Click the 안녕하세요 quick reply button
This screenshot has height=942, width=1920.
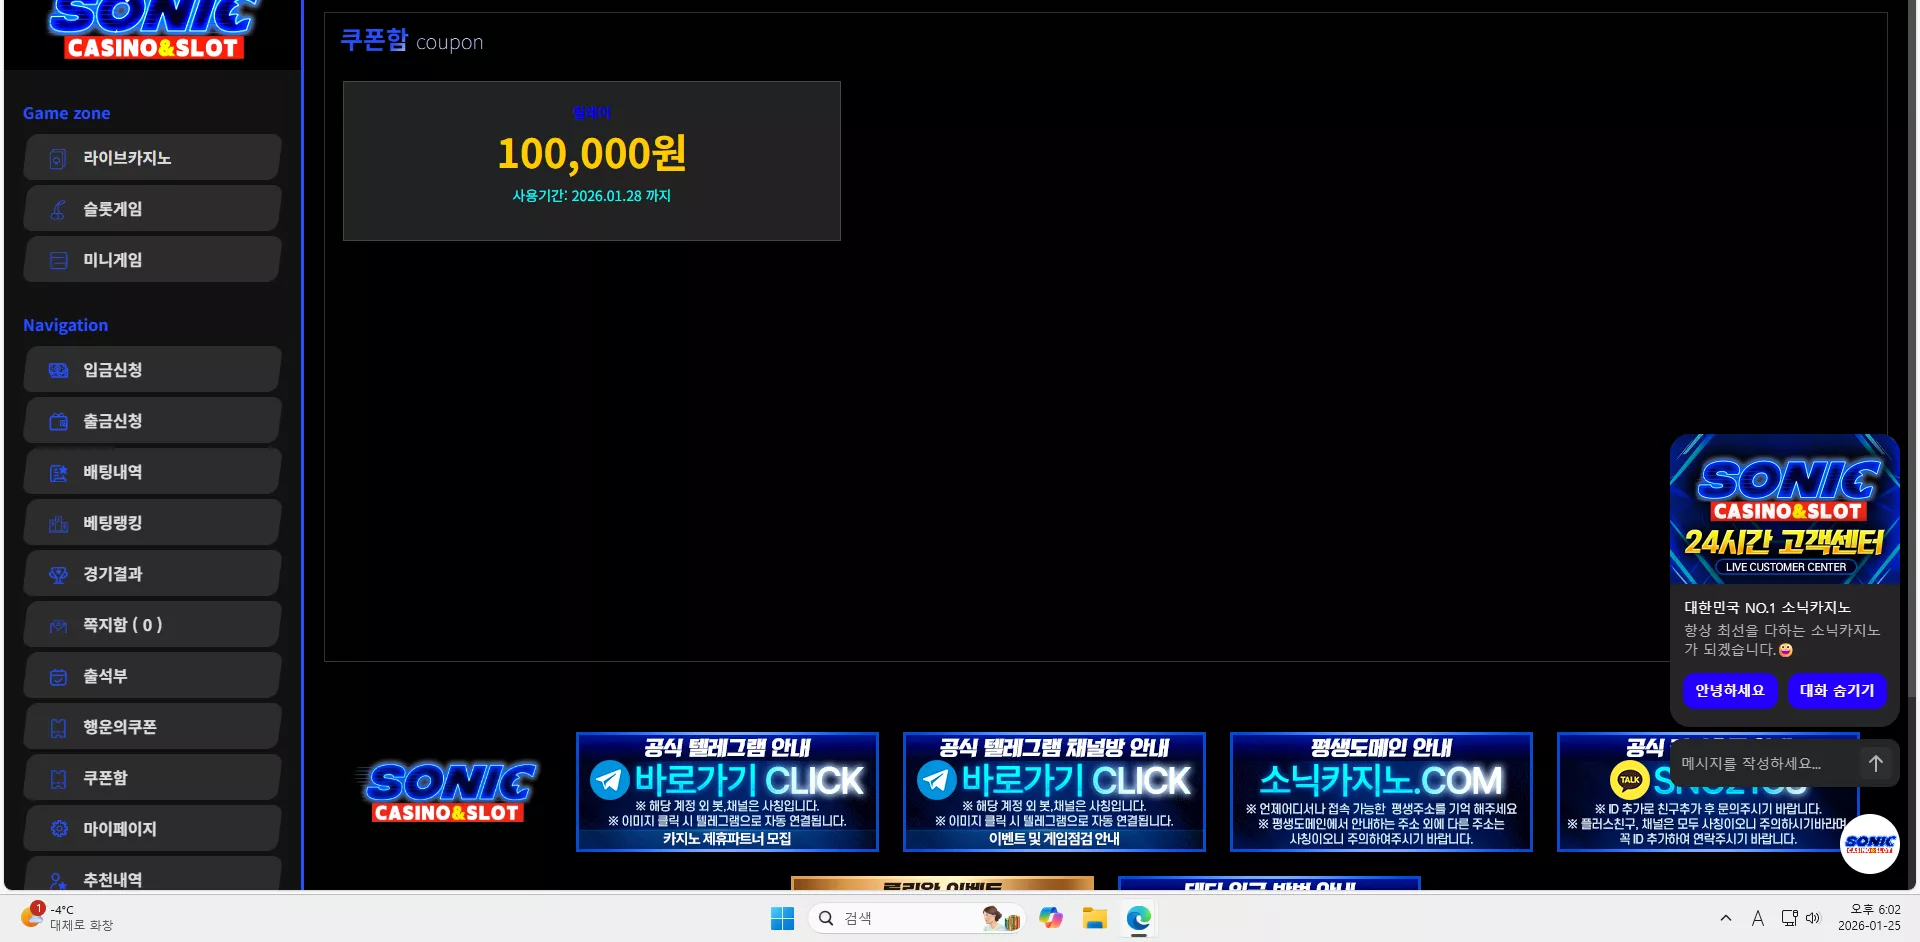1730,690
